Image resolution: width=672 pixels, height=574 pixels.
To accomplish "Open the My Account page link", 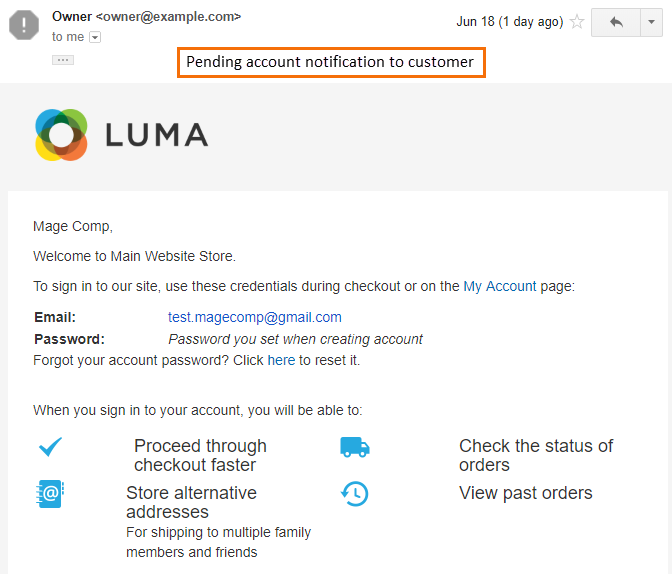I will [x=500, y=286].
